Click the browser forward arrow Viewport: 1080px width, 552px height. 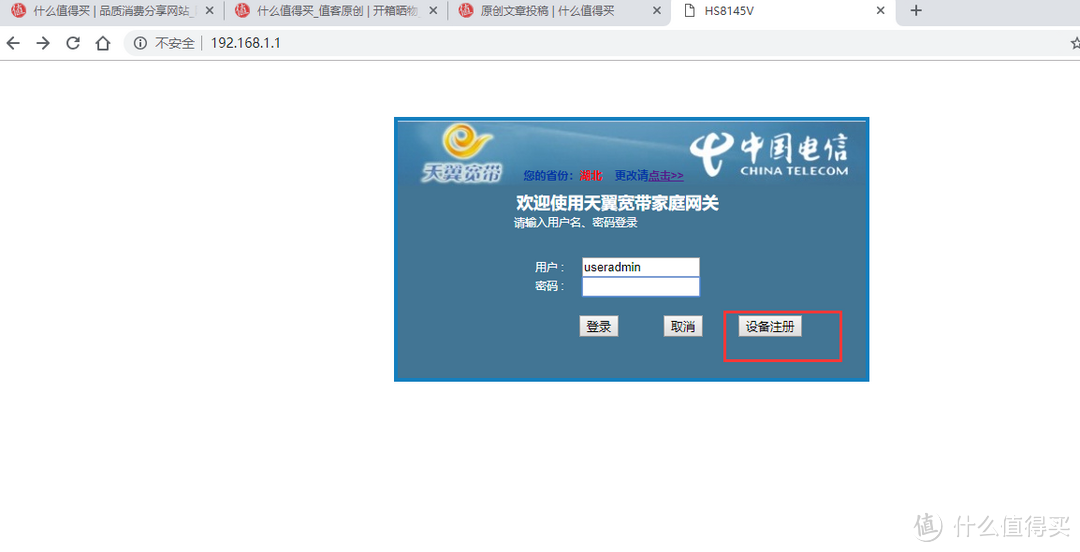pyautogui.click(x=43, y=43)
